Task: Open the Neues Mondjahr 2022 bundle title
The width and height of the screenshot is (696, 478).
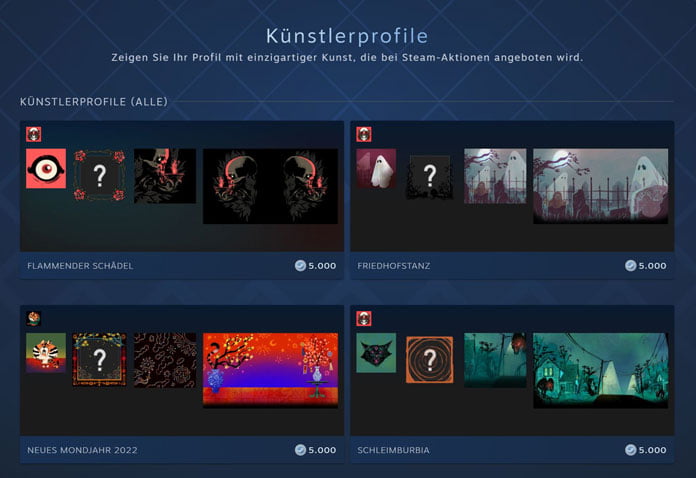Action: click(x=82, y=450)
